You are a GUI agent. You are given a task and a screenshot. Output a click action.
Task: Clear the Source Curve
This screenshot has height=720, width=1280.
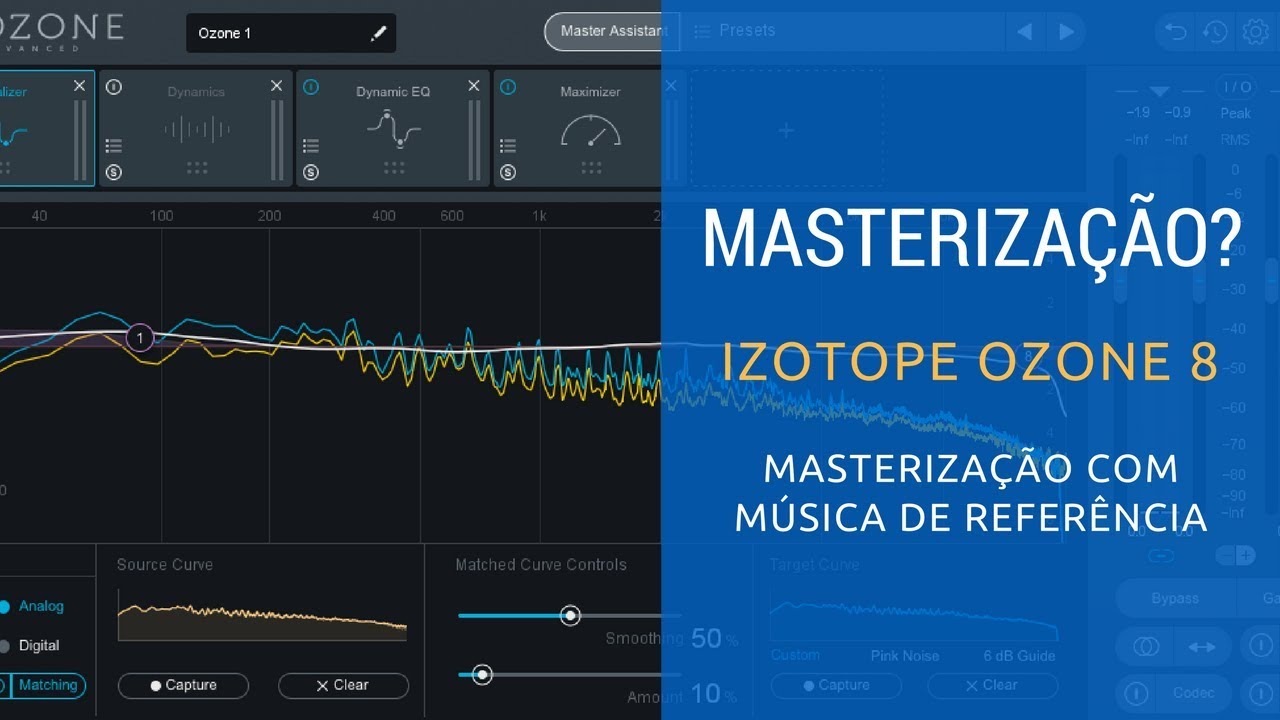pos(343,685)
